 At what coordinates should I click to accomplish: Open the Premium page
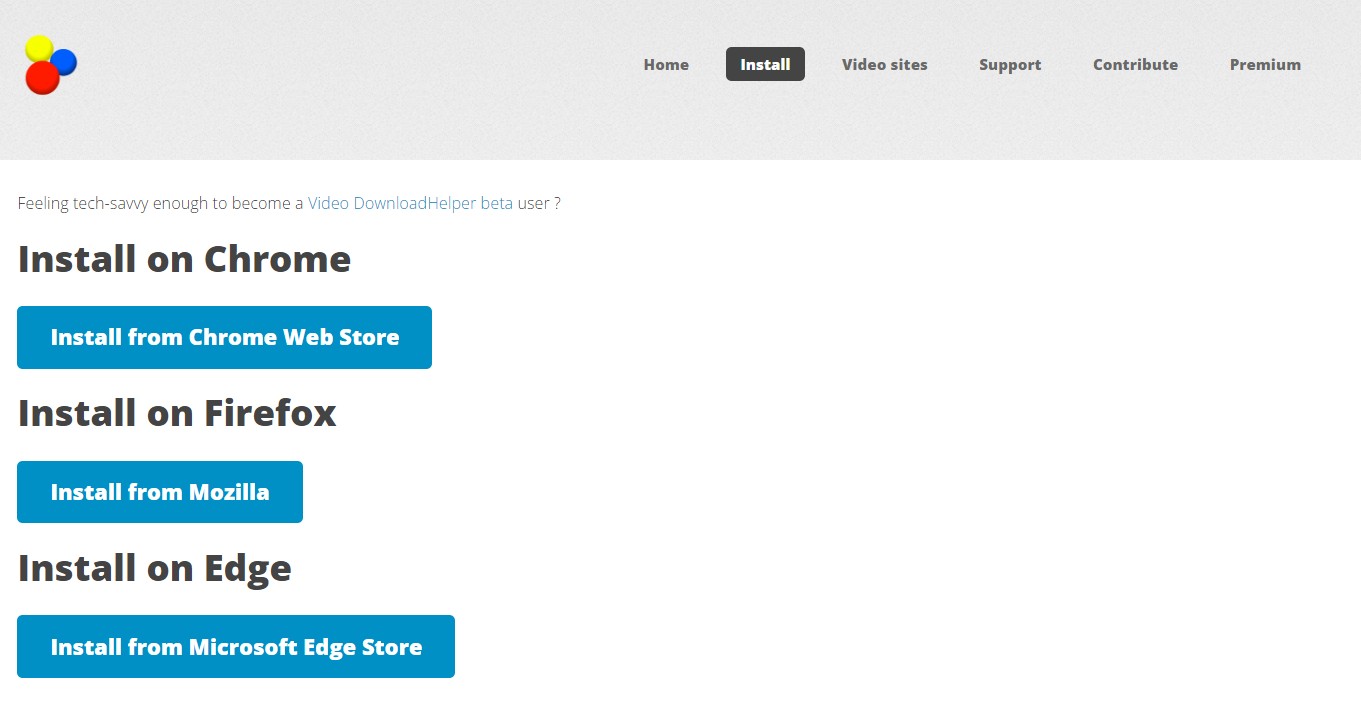click(x=1265, y=64)
